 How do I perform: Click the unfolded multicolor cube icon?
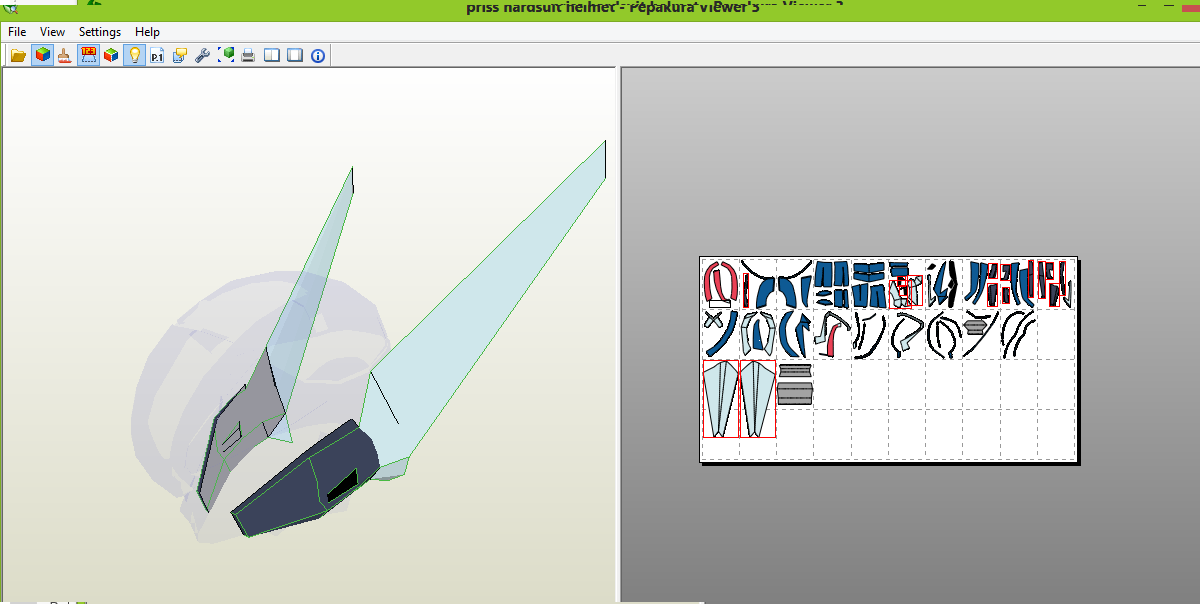coord(111,56)
